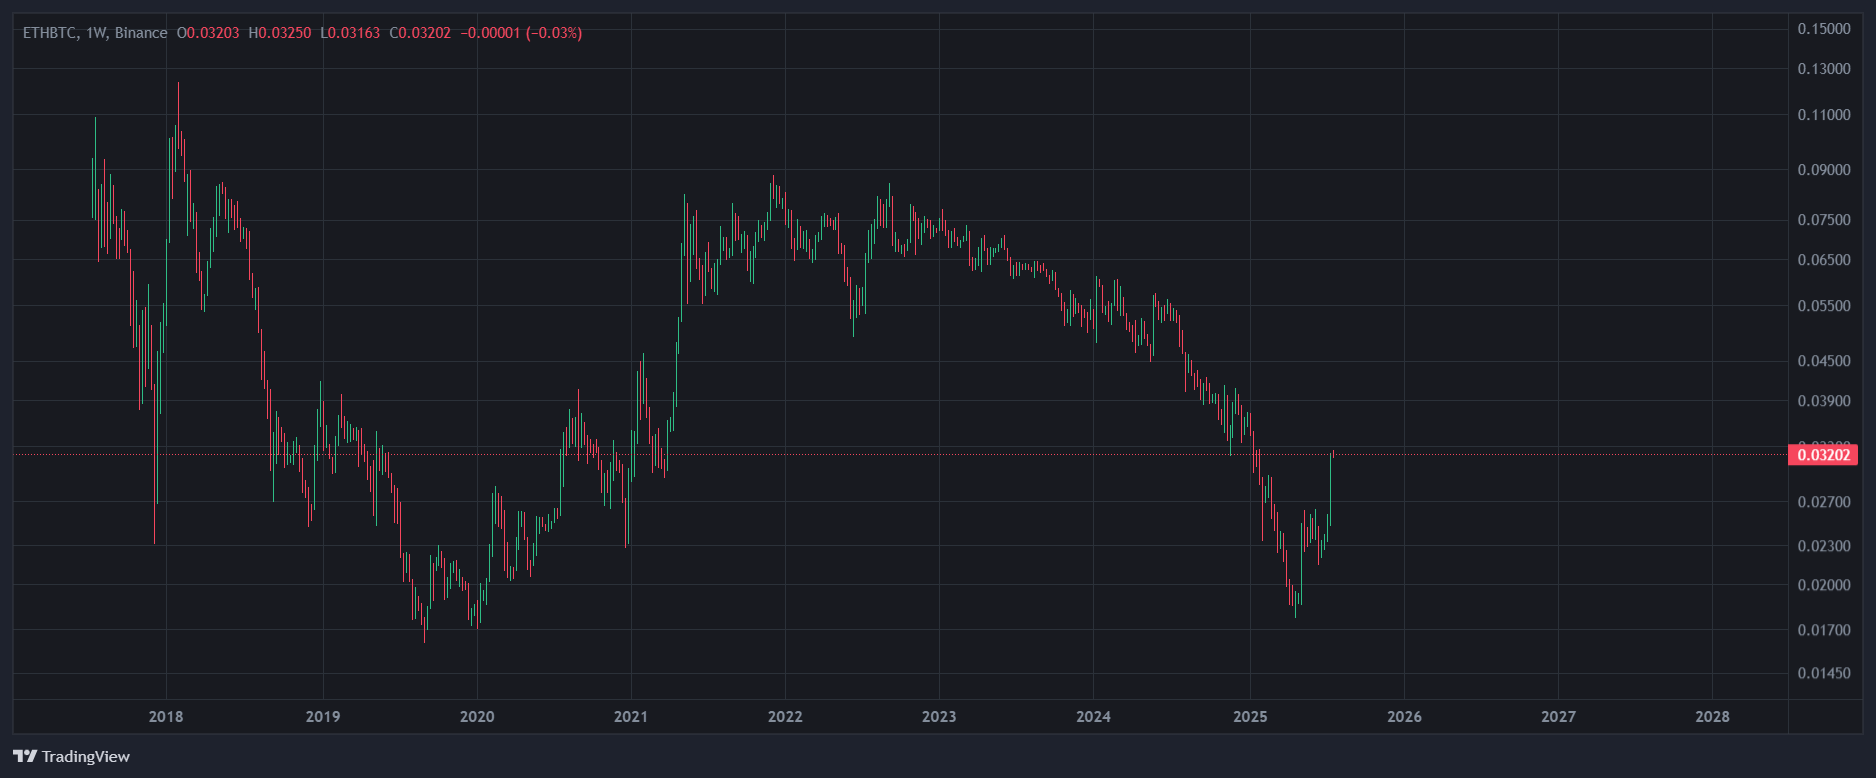Click the 2021 time axis label
Viewport: 1876px width, 778px height.
[x=631, y=716]
